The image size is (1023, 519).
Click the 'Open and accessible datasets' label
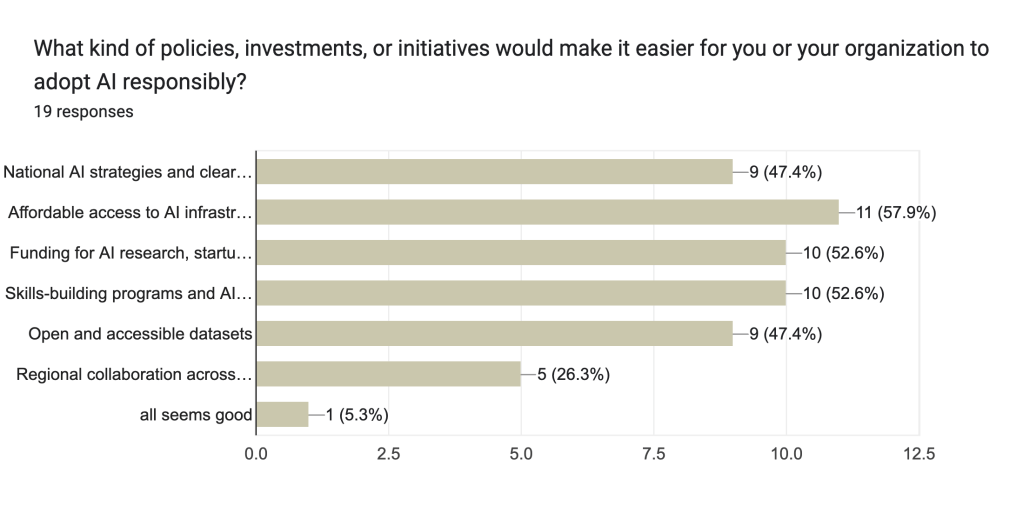coord(140,334)
